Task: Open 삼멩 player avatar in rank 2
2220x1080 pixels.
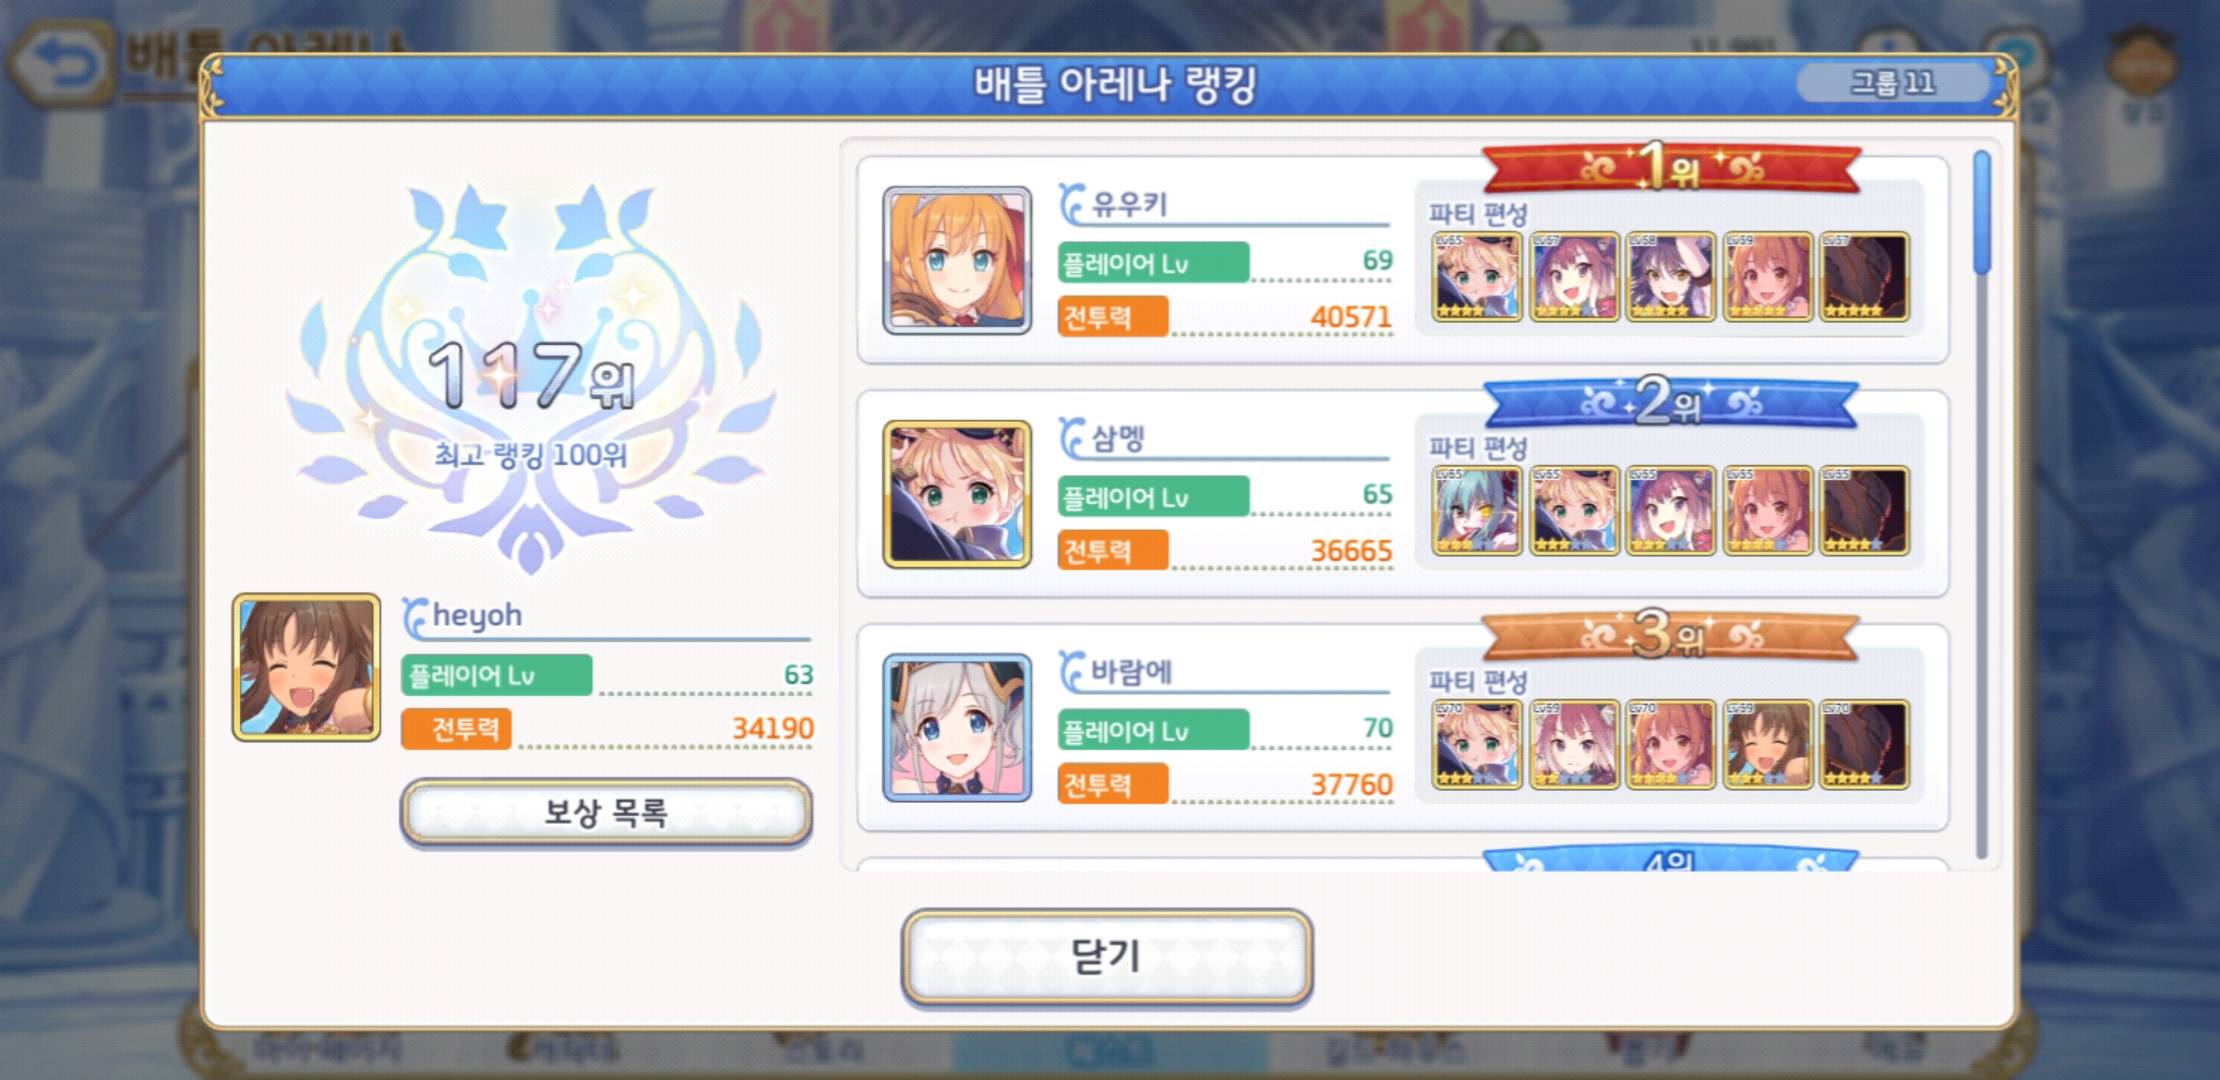Action: [957, 494]
